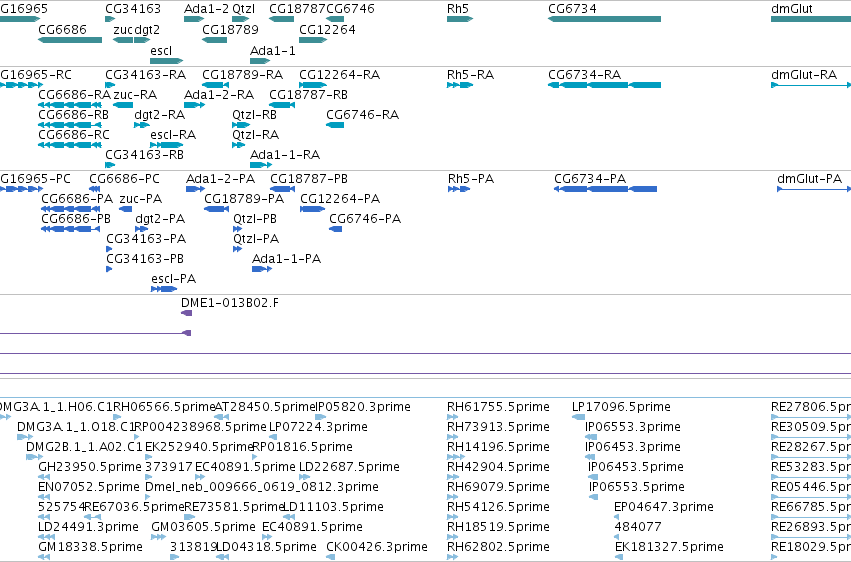Click the CG6734-PA protein label

pos(590,179)
